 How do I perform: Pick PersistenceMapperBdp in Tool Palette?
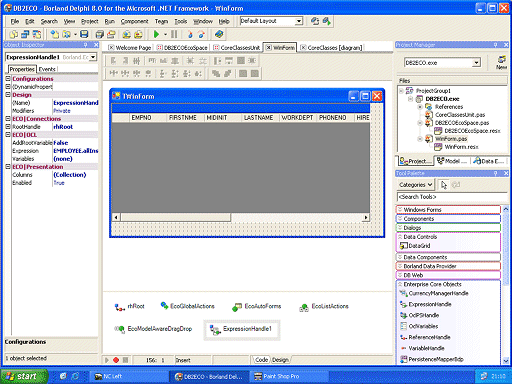[x=432, y=359]
